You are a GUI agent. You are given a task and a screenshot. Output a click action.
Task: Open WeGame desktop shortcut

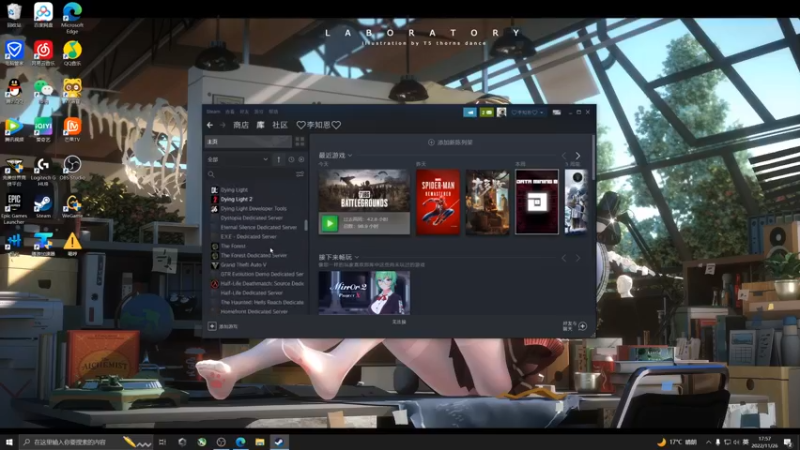[72, 206]
